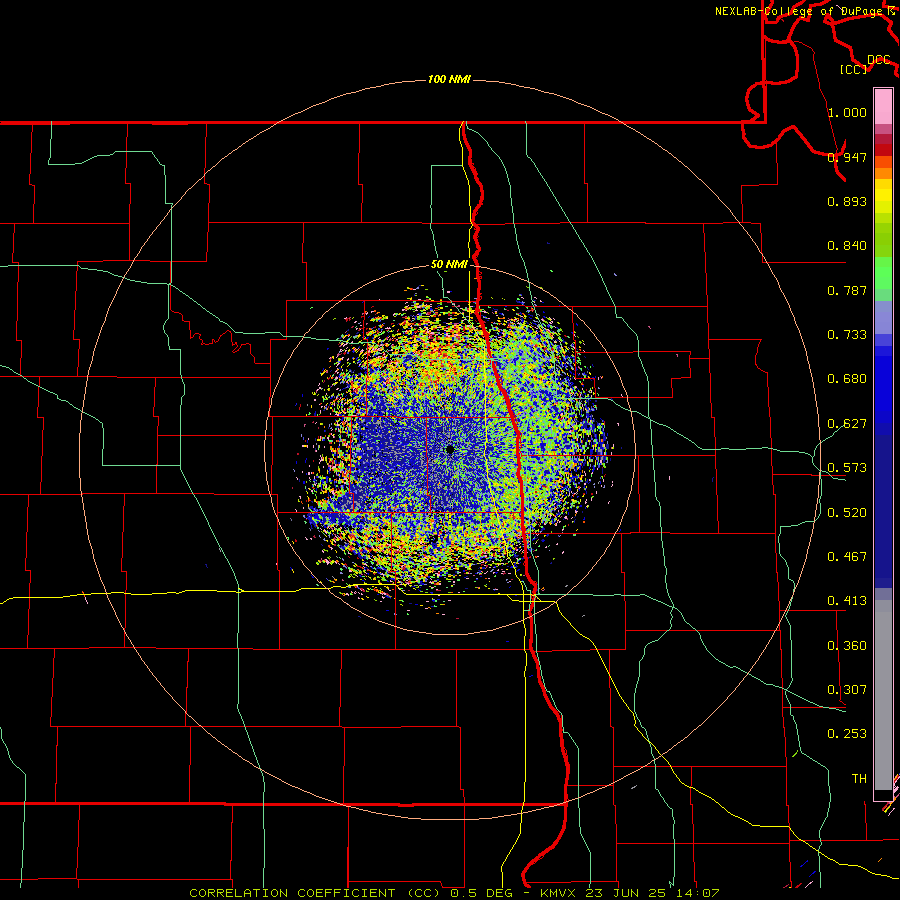The width and height of the screenshot is (900, 900).
Task: Click the 0.680 scale value
Action: click(847, 379)
